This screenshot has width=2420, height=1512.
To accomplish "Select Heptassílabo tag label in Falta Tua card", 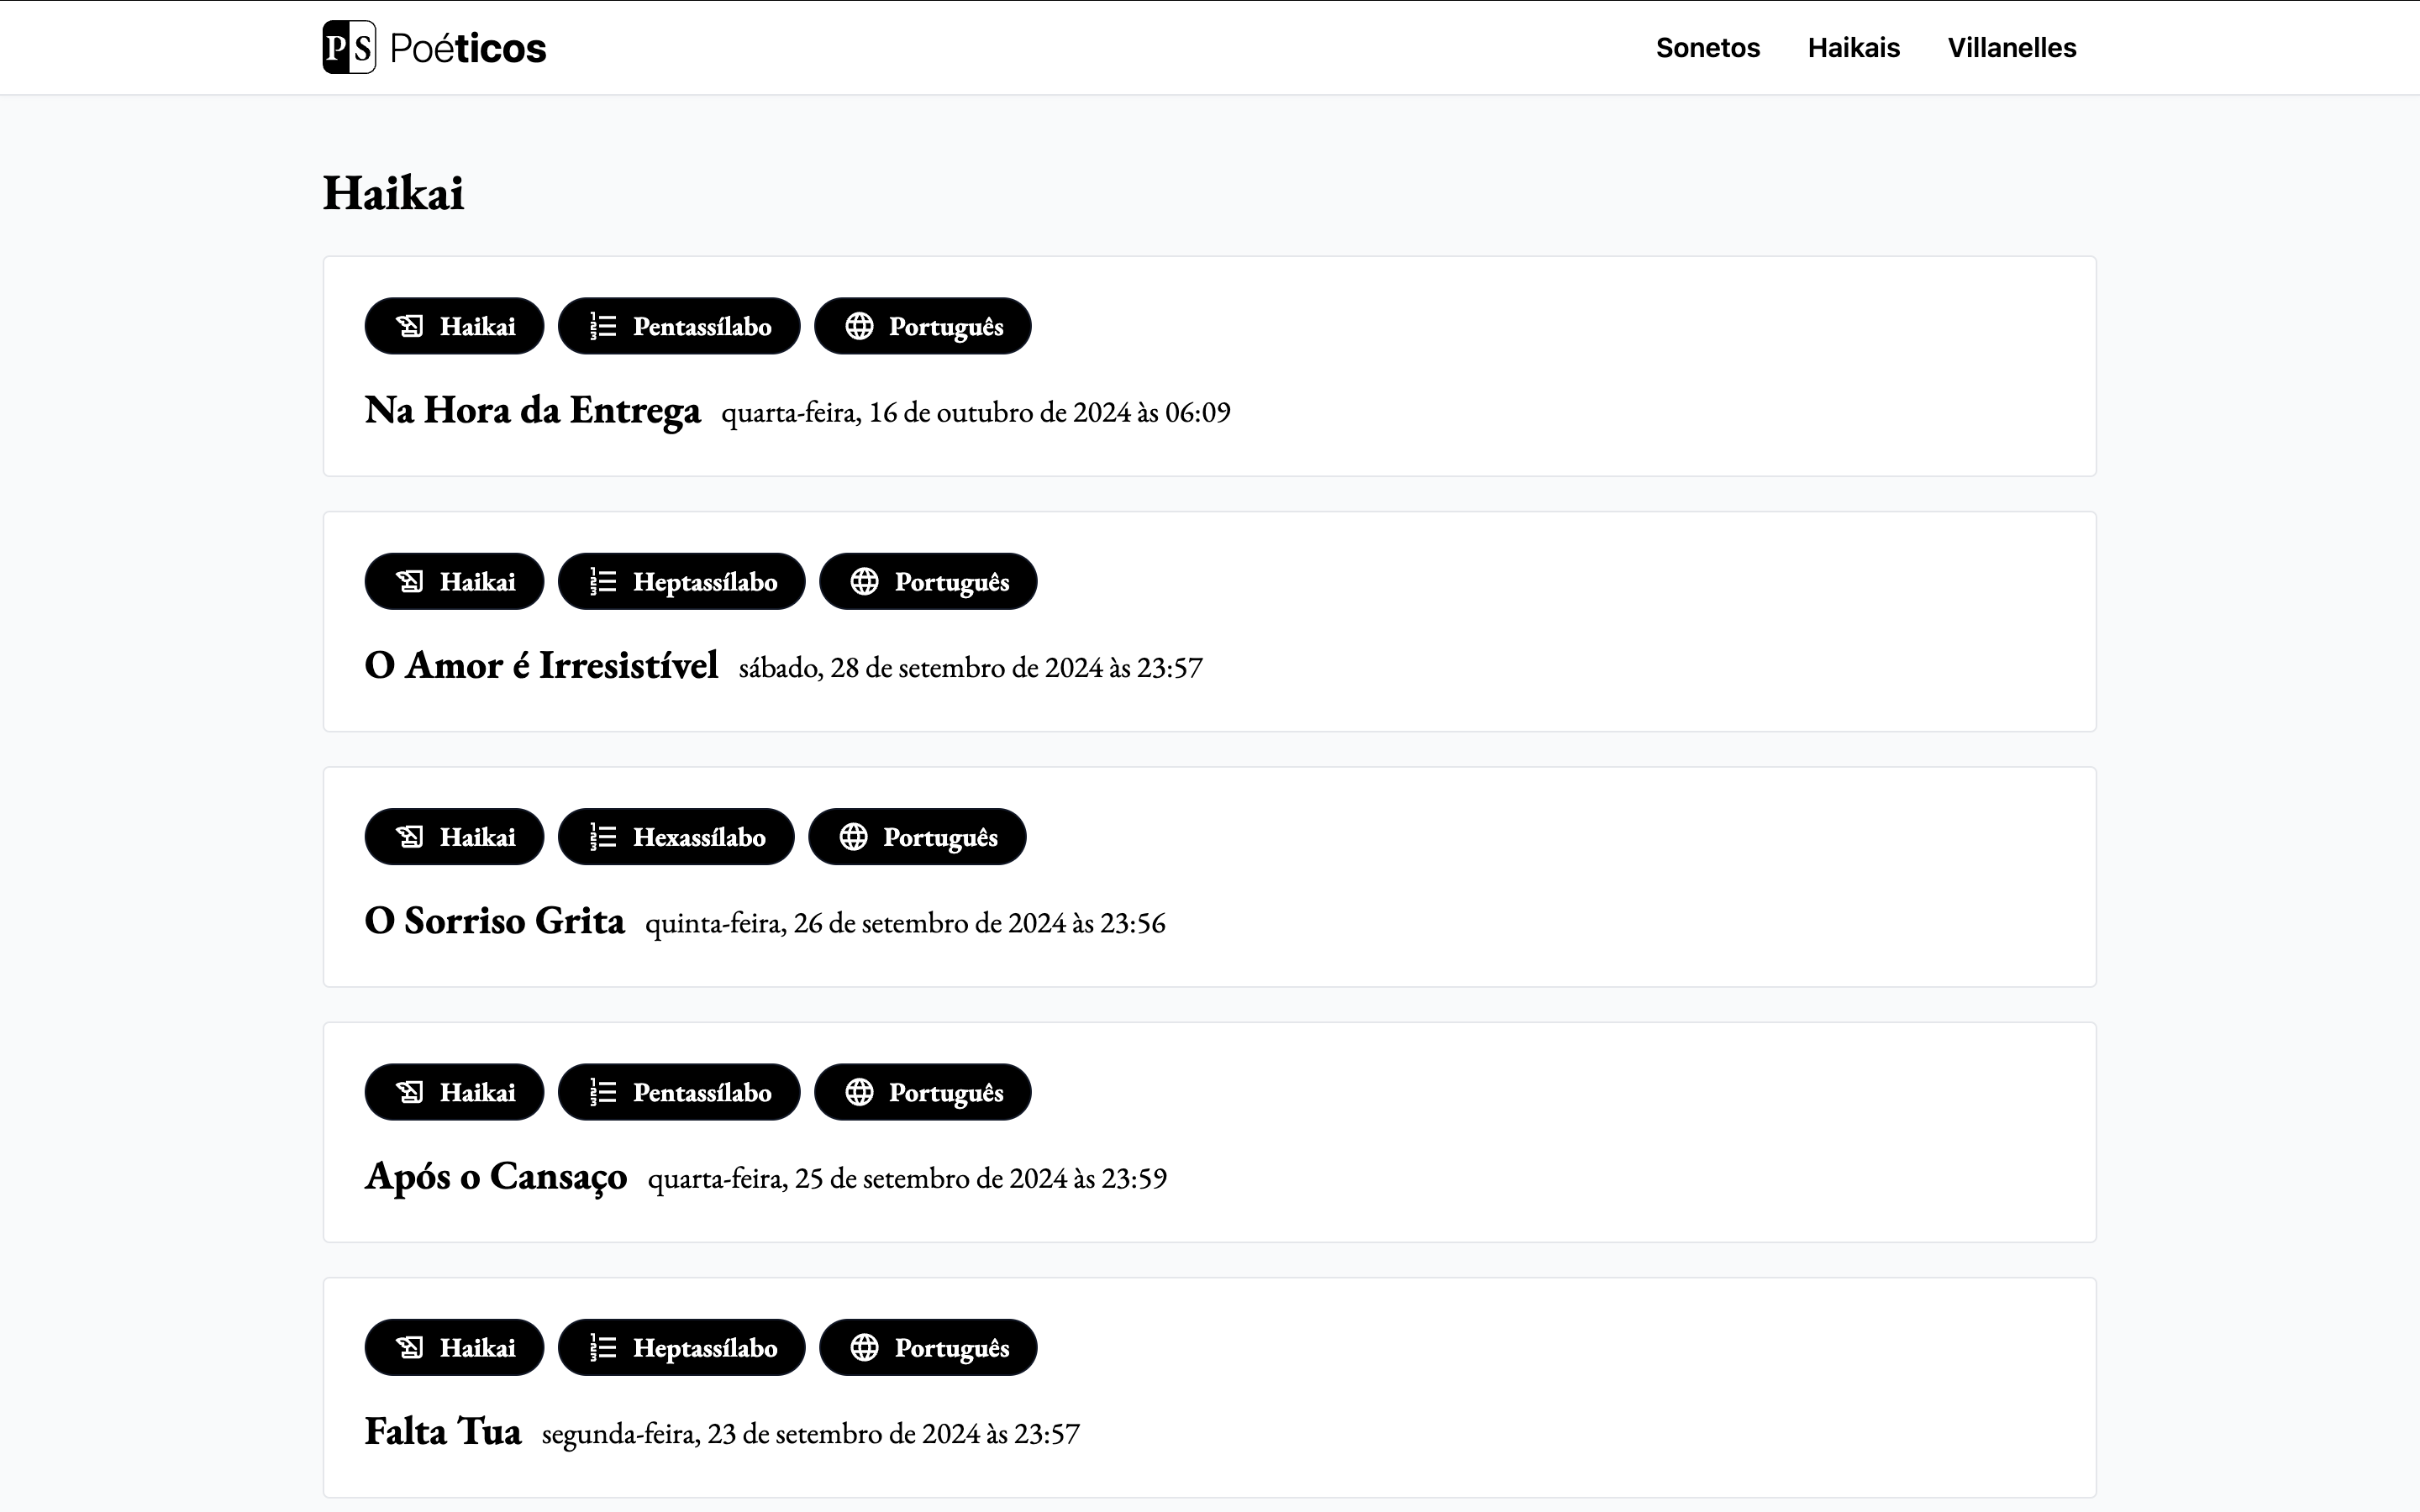I will pos(705,1348).
